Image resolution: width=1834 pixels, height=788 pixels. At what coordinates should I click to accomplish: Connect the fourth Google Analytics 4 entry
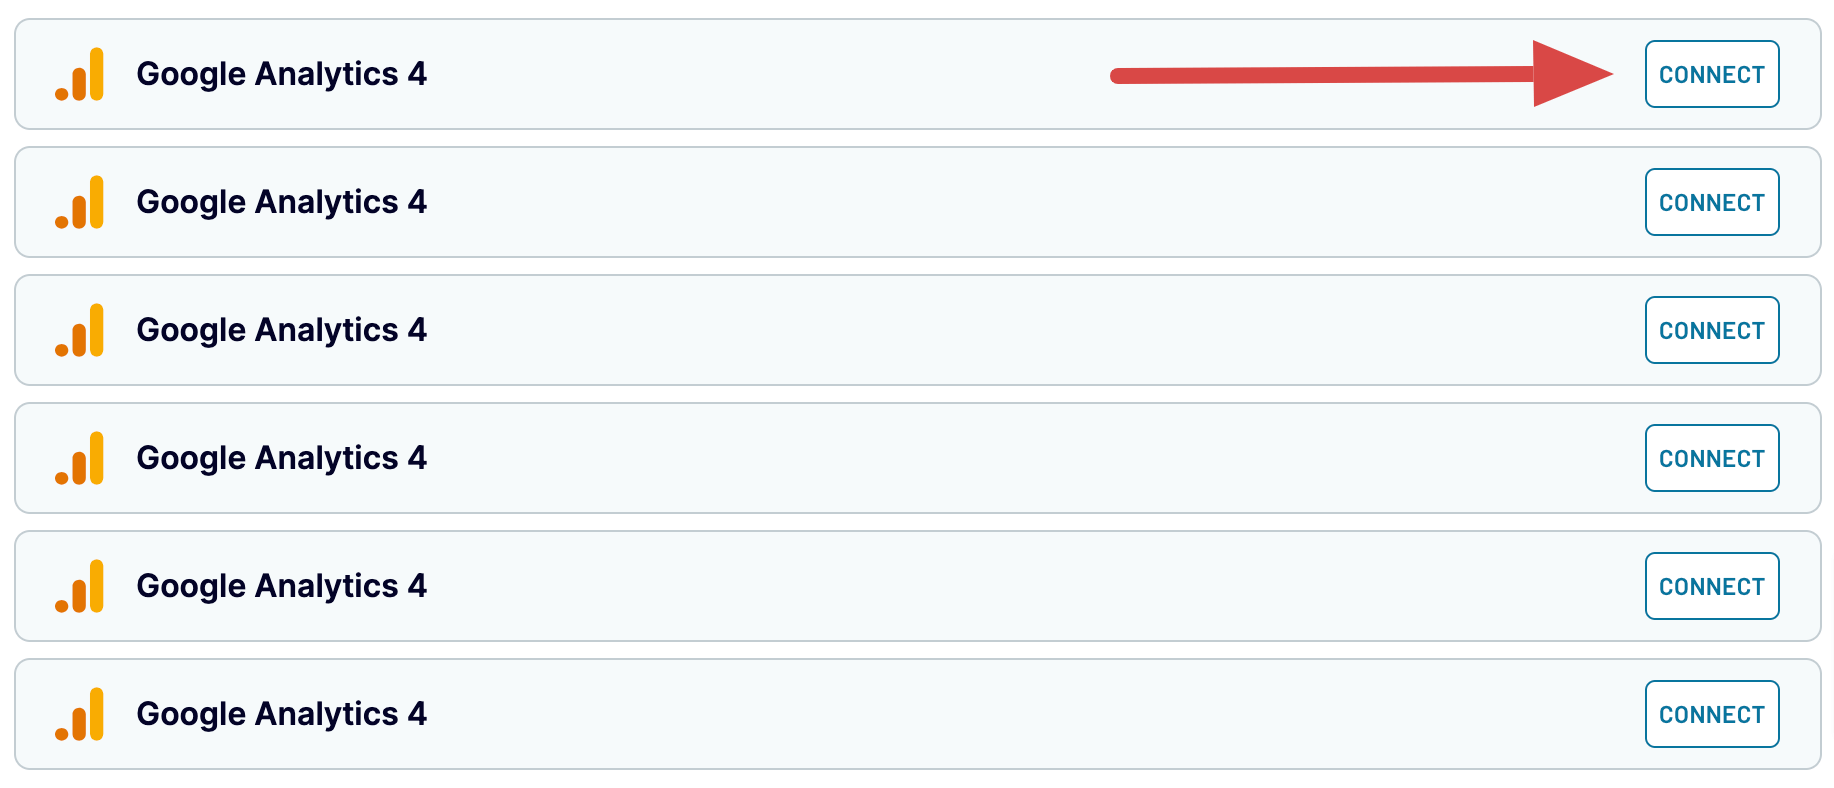coord(1712,458)
